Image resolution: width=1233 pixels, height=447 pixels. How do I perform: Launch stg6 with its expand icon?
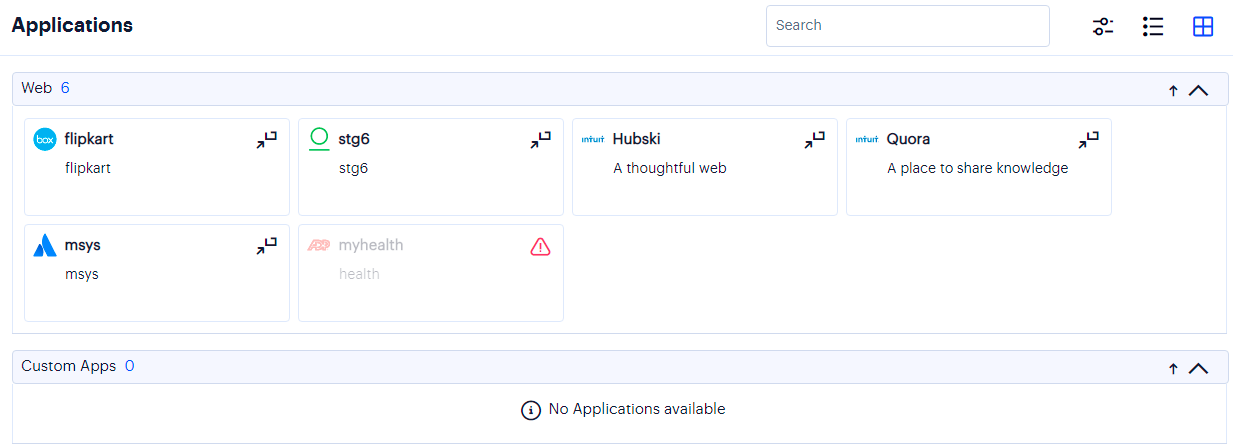pyautogui.click(x=540, y=140)
